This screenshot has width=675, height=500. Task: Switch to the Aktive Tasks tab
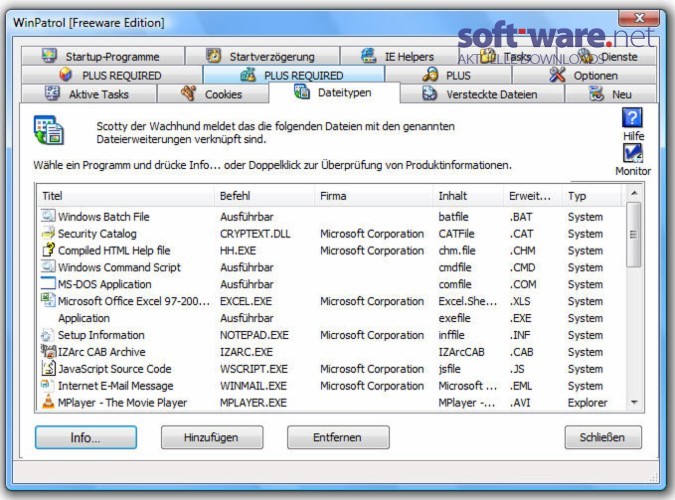[x=89, y=94]
